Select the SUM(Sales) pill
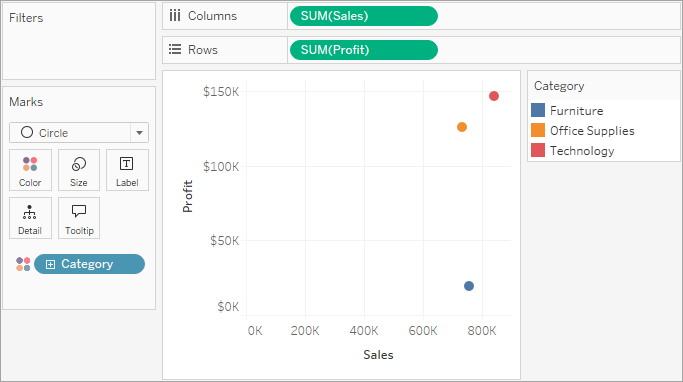 (364, 16)
